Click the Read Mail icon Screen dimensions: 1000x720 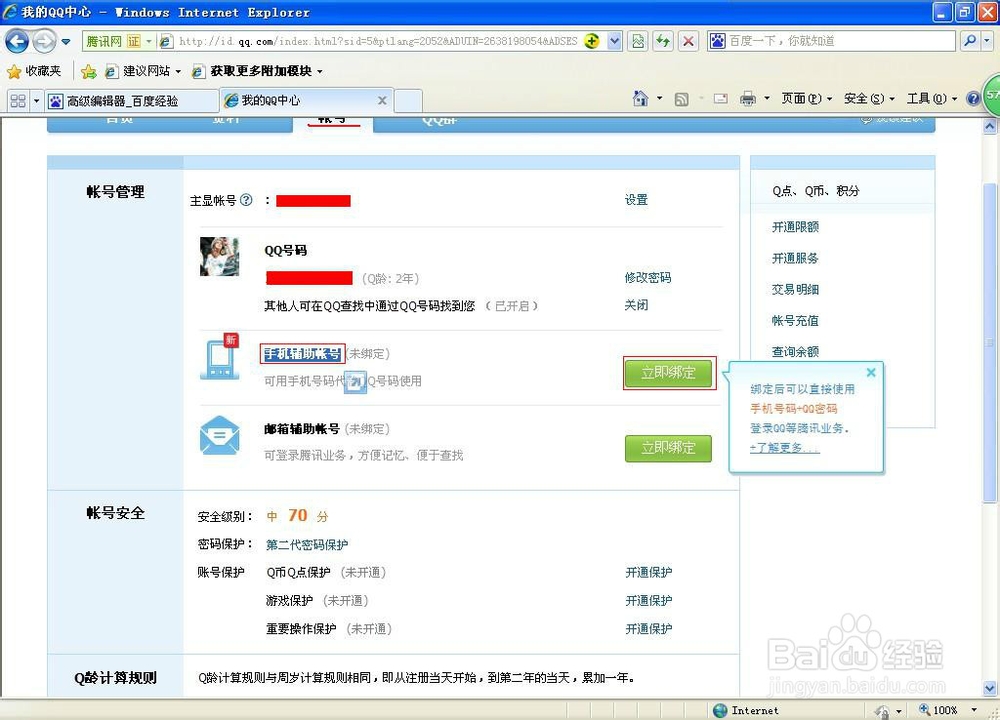tap(721, 99)
